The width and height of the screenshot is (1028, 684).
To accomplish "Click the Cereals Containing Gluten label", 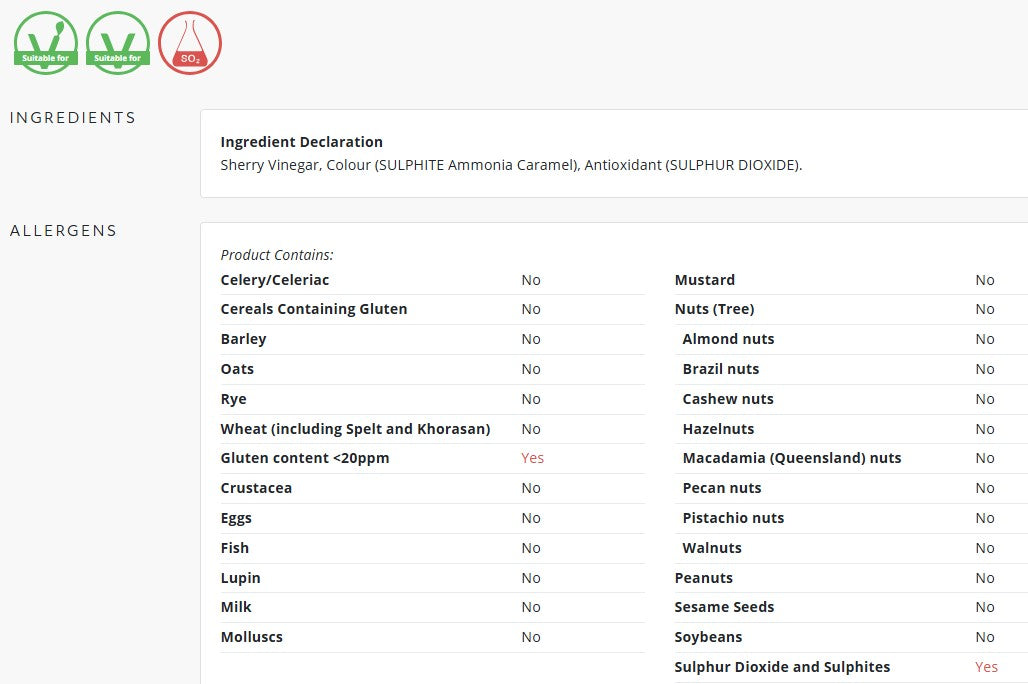I will pos(314,309).
